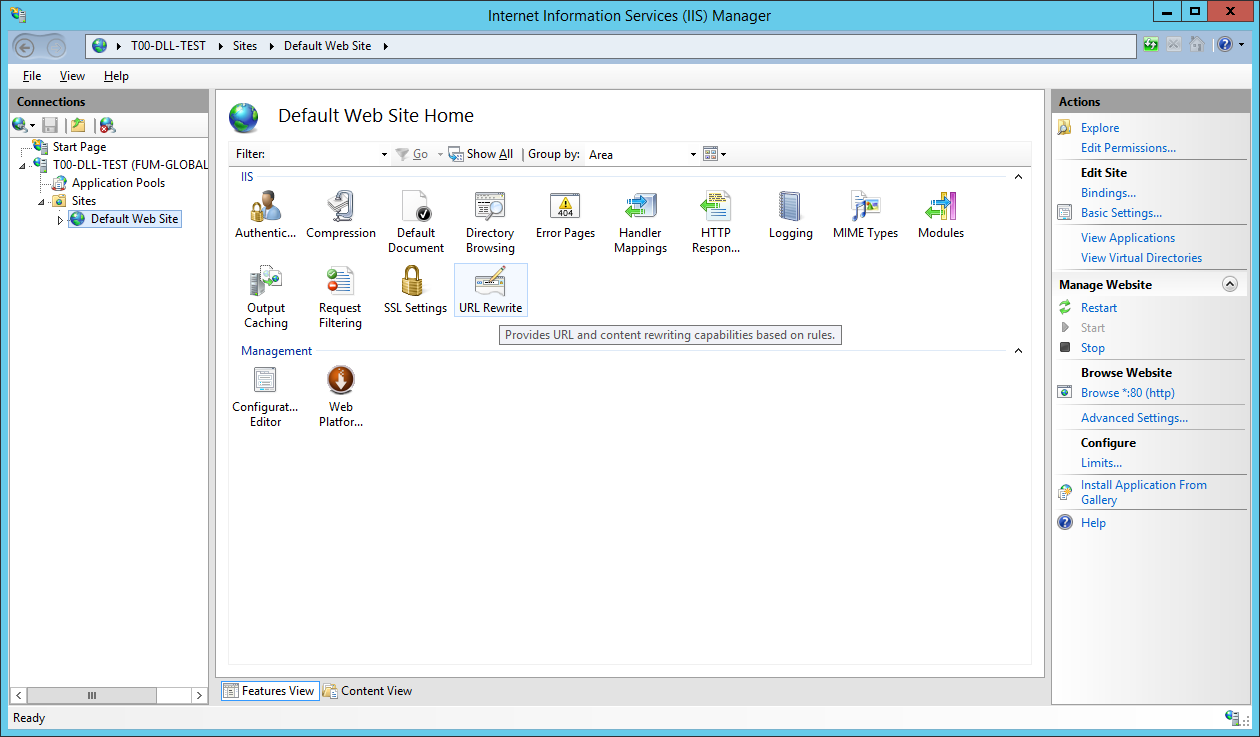Image resolution: width=1260 pixels, height=737 pixels.
Task: Open the Web Platform Installer icon
Action: coord(341,396)
